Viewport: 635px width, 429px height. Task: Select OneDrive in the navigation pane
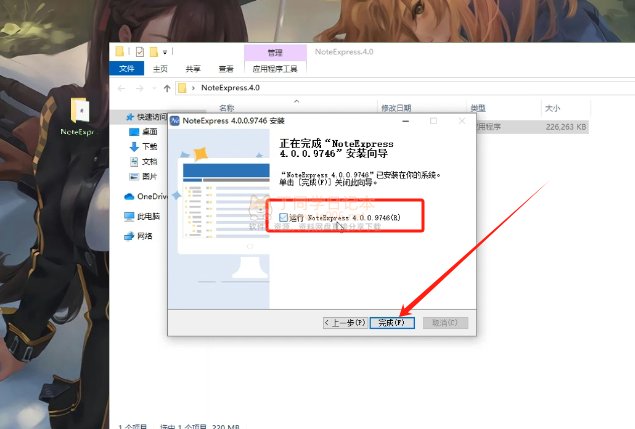[x=145, y=196]
